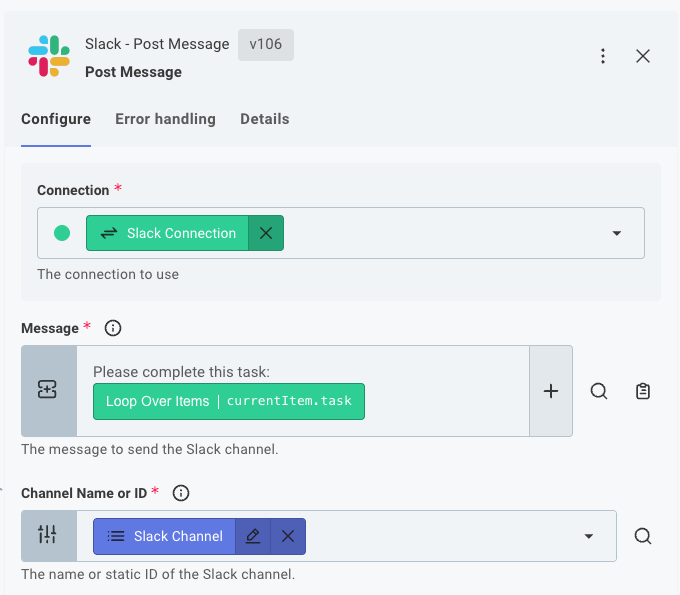
Task: Add a reference with Message plus button
Action: (551, 391)
